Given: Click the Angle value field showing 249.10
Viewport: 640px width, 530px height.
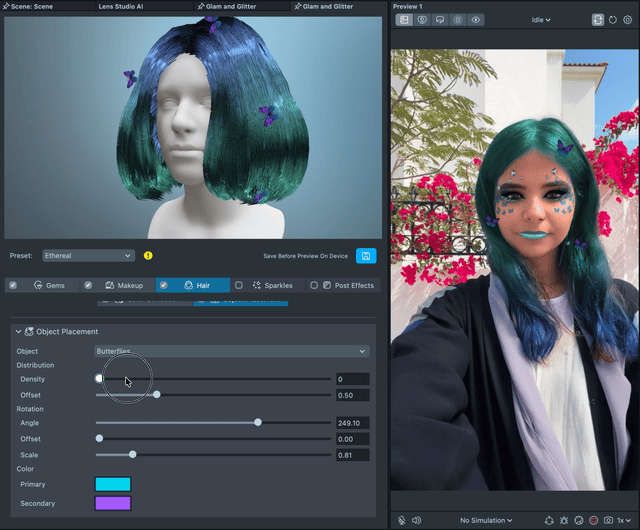Looking at the screenshot, I should tap(352, 423).
